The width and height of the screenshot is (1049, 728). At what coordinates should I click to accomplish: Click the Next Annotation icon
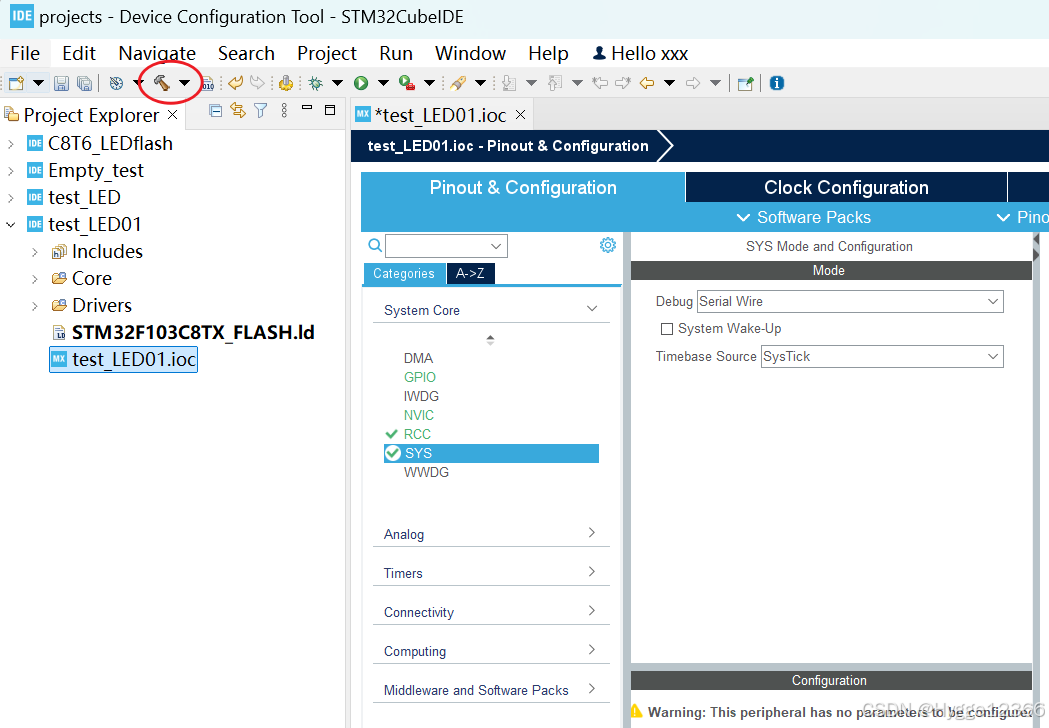(x=509, y=83)
